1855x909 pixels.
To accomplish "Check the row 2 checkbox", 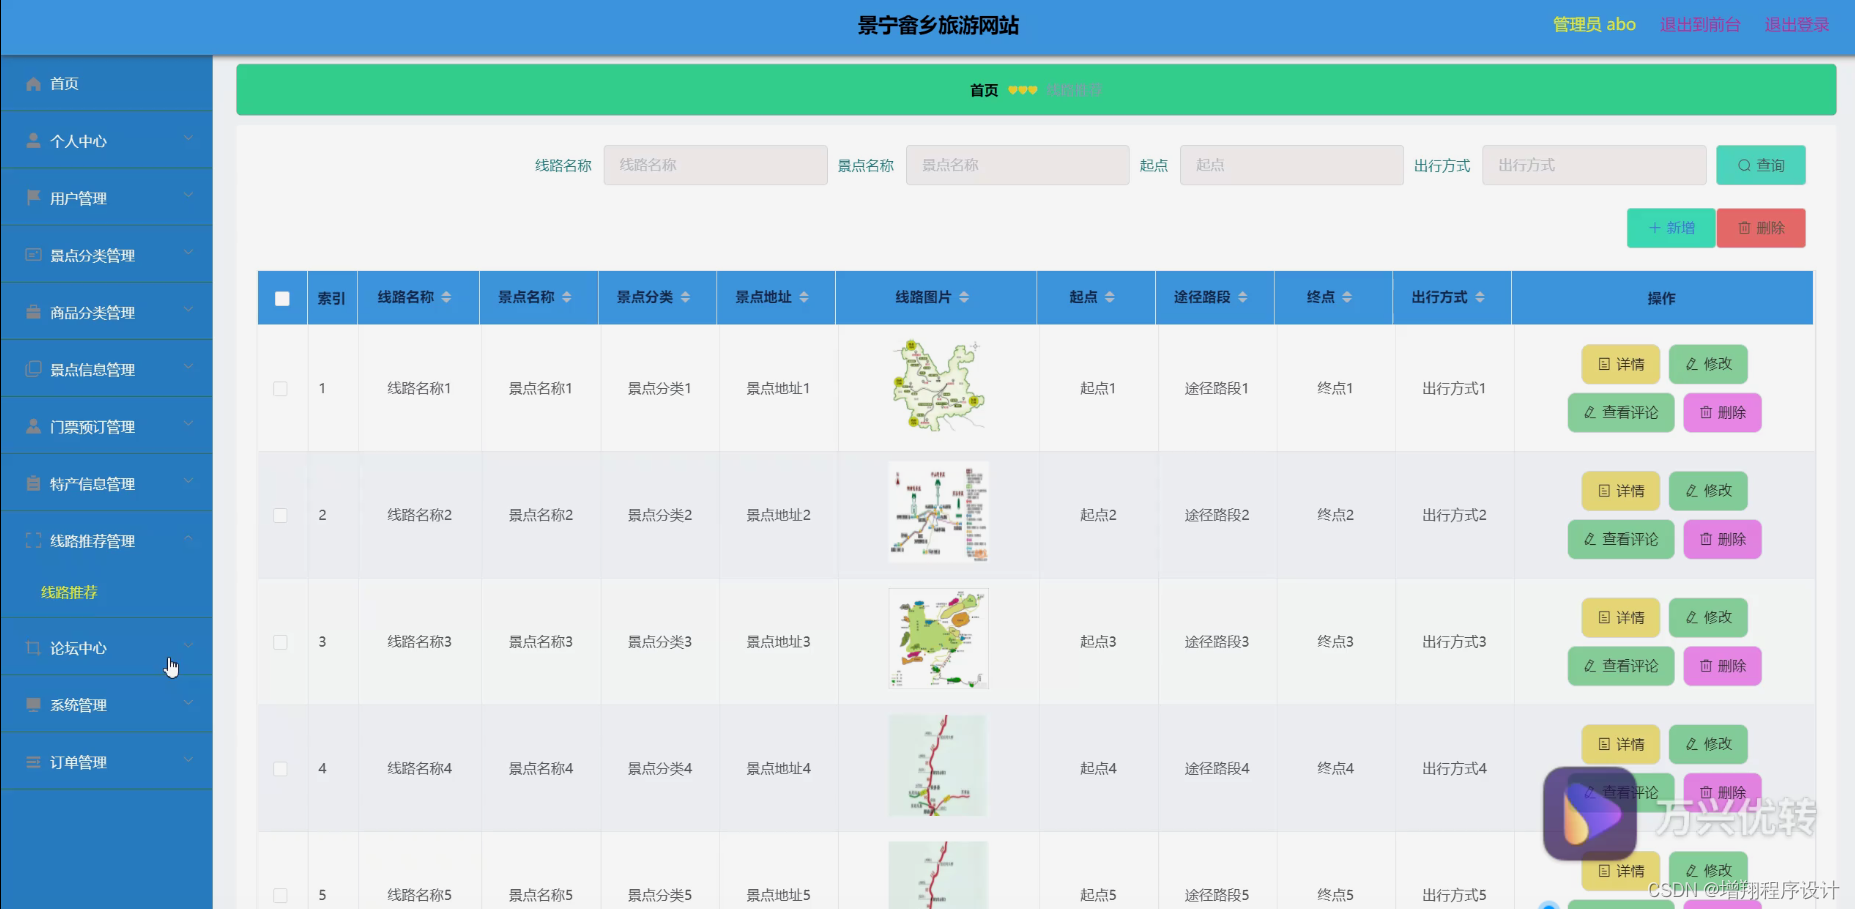I will [x=280, y=515].
